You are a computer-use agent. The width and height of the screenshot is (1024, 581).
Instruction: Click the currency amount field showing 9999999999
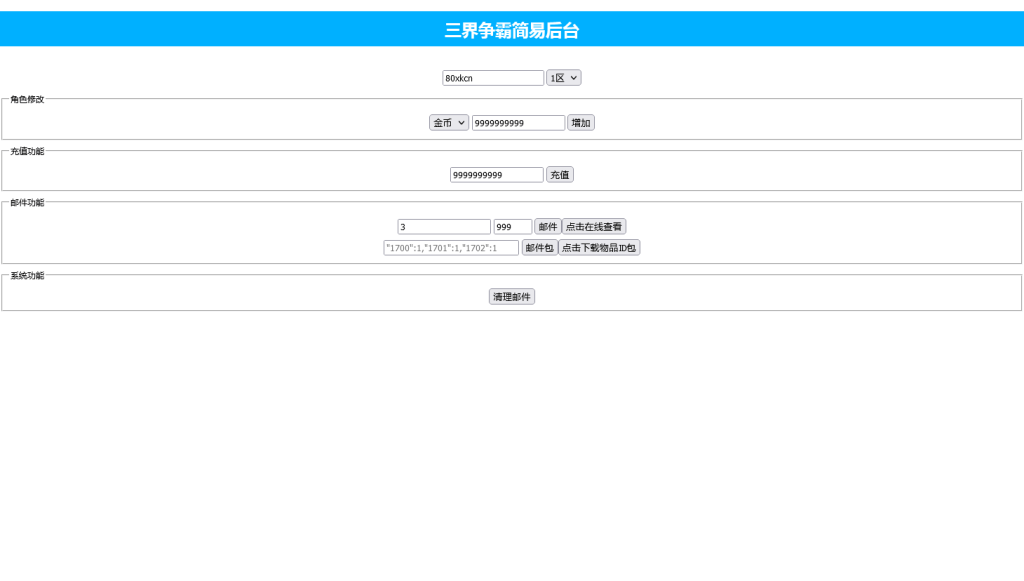coord(517,122)
